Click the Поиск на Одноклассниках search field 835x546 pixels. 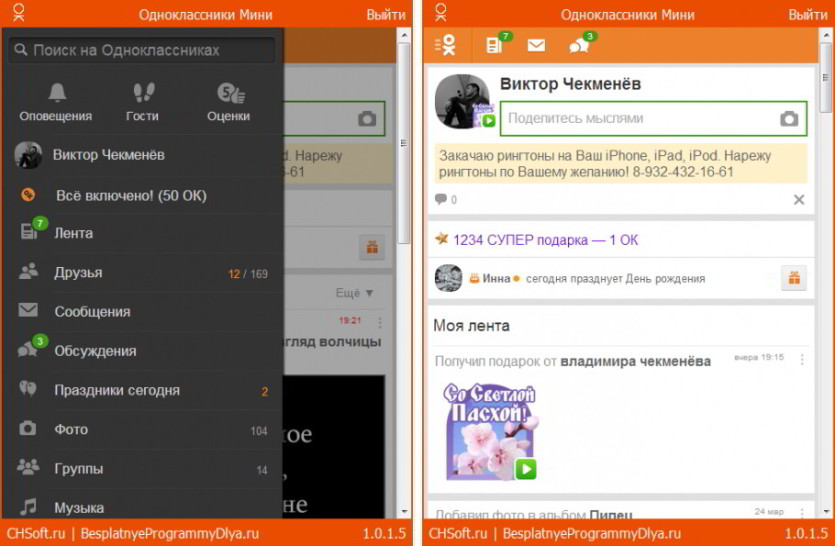142,50
